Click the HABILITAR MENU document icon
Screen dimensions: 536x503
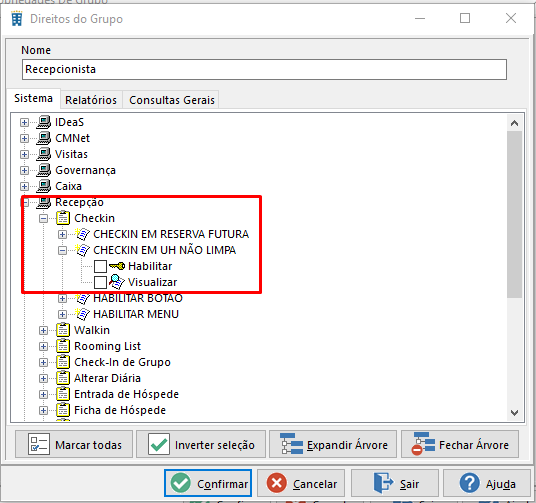coord(82,314)
